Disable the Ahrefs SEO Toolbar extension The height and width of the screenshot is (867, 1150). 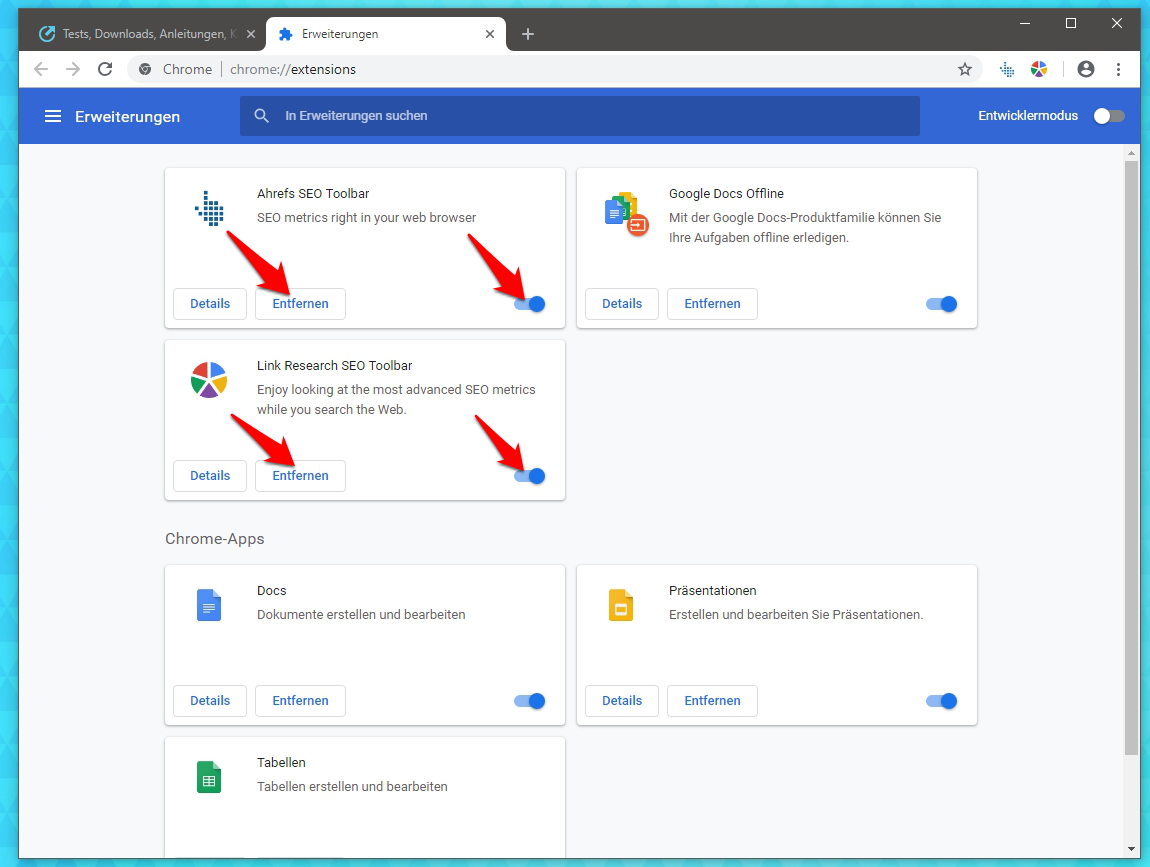530,304
